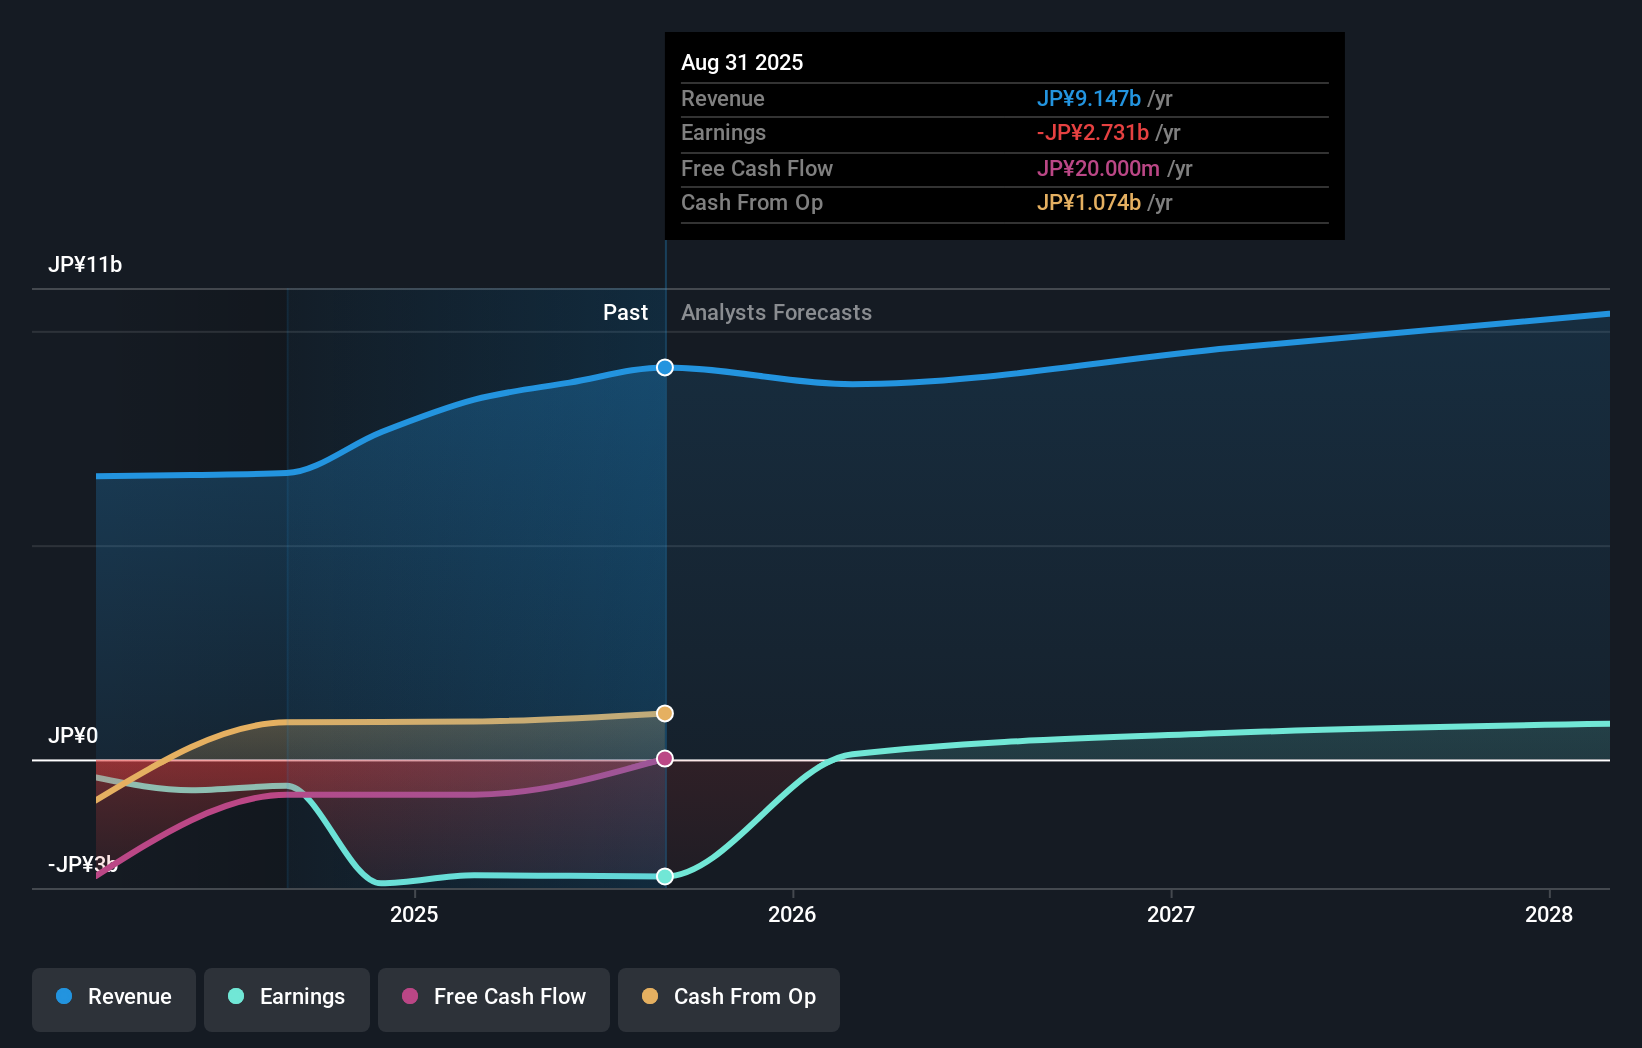Click the 2026 axis label
Viewport: 1642px width, 1048px height.
pos(793,914)
